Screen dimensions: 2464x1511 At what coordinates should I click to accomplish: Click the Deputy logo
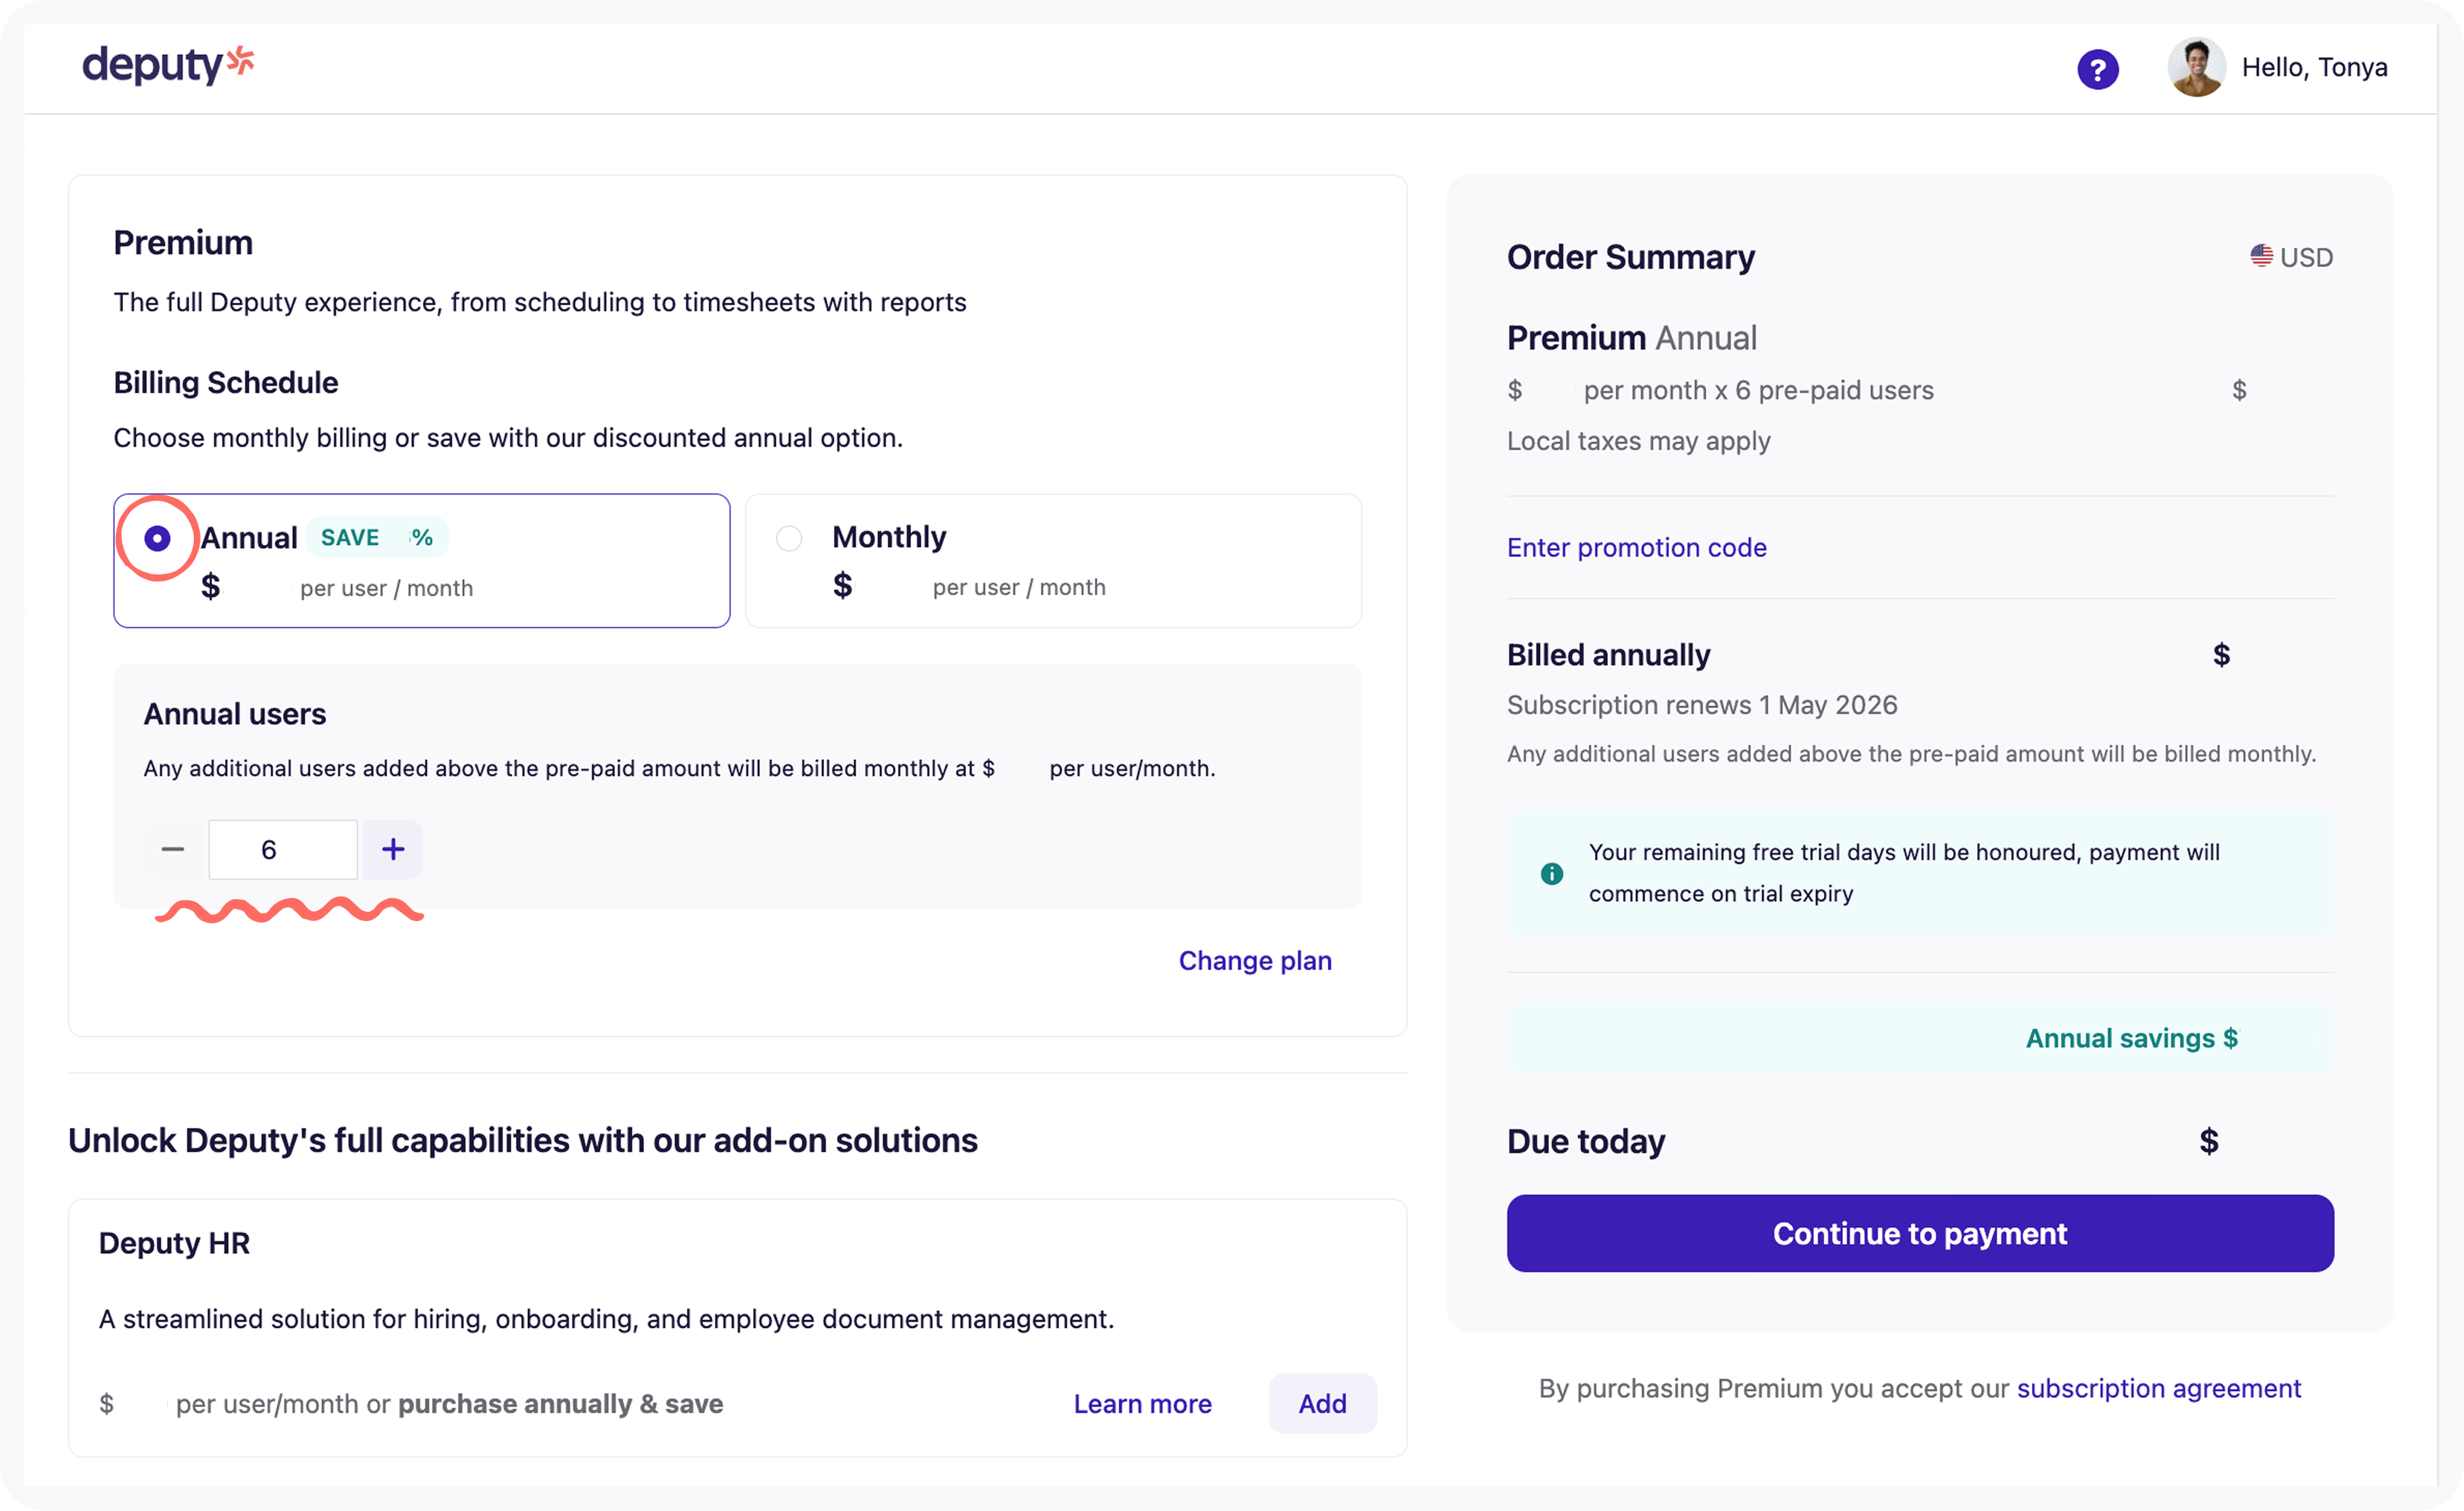(x=168, y=65)
